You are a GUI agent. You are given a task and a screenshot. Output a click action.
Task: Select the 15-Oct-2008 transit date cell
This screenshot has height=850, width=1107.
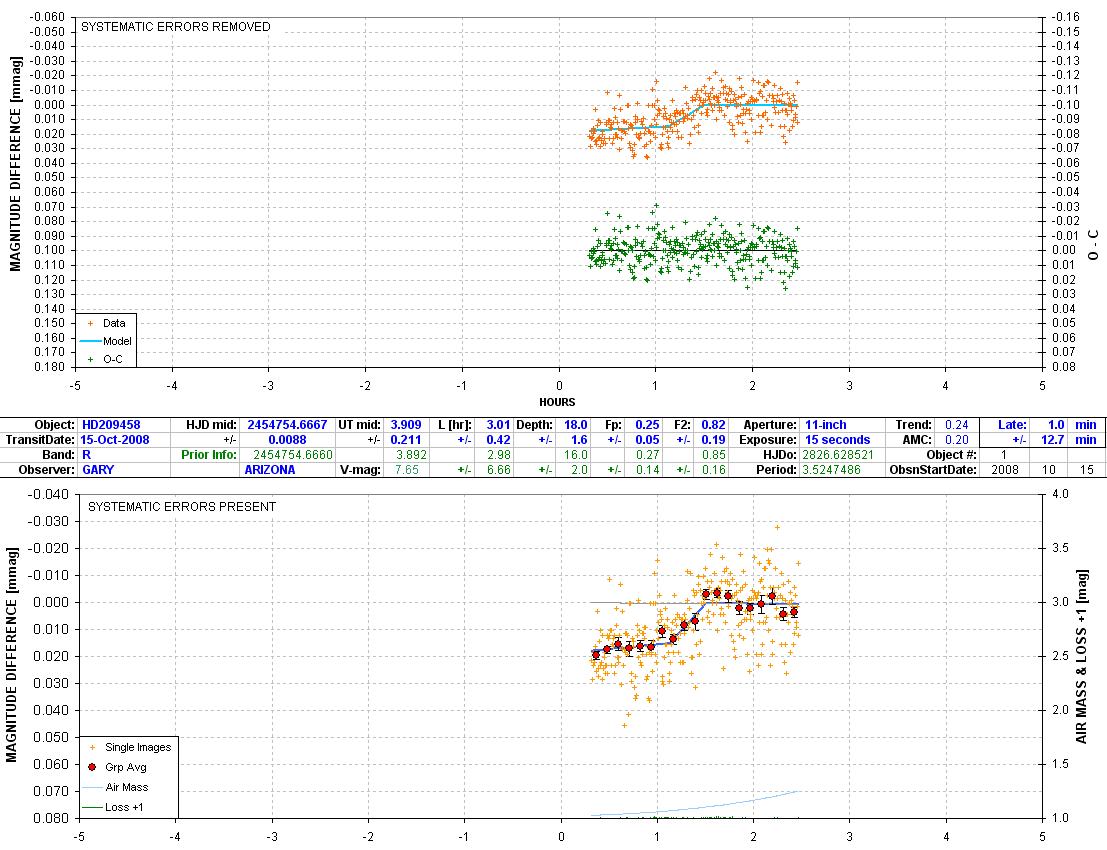pos(117,440)
